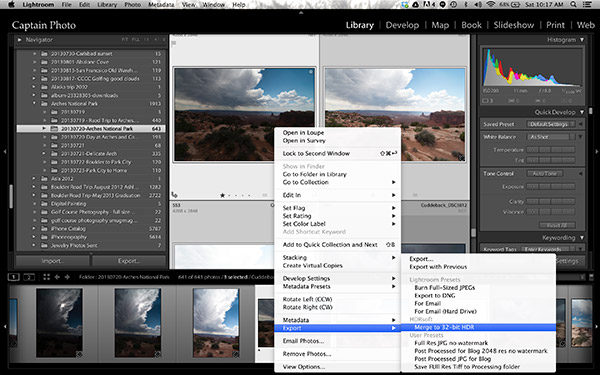Open the Lightroom menu in menu bar

click(x=38, y=5)
